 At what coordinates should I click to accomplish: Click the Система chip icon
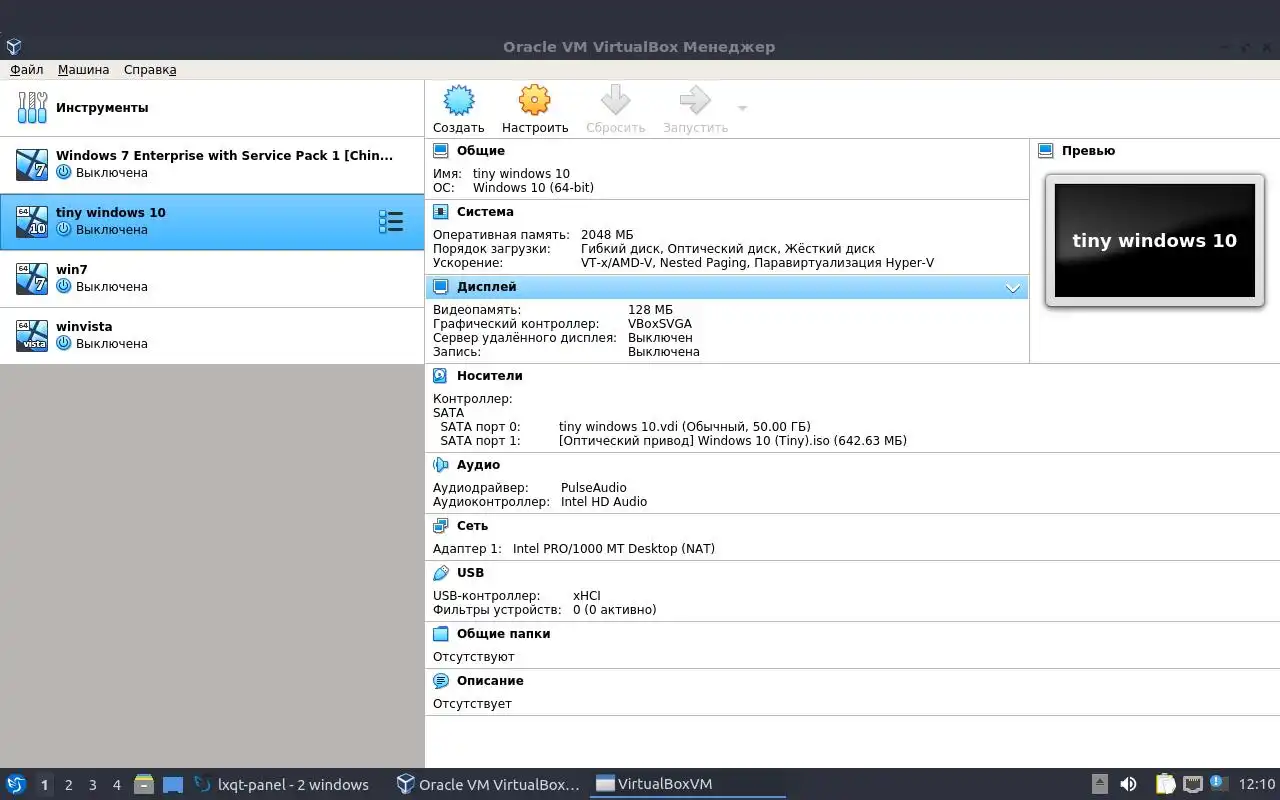coord(441,212)
